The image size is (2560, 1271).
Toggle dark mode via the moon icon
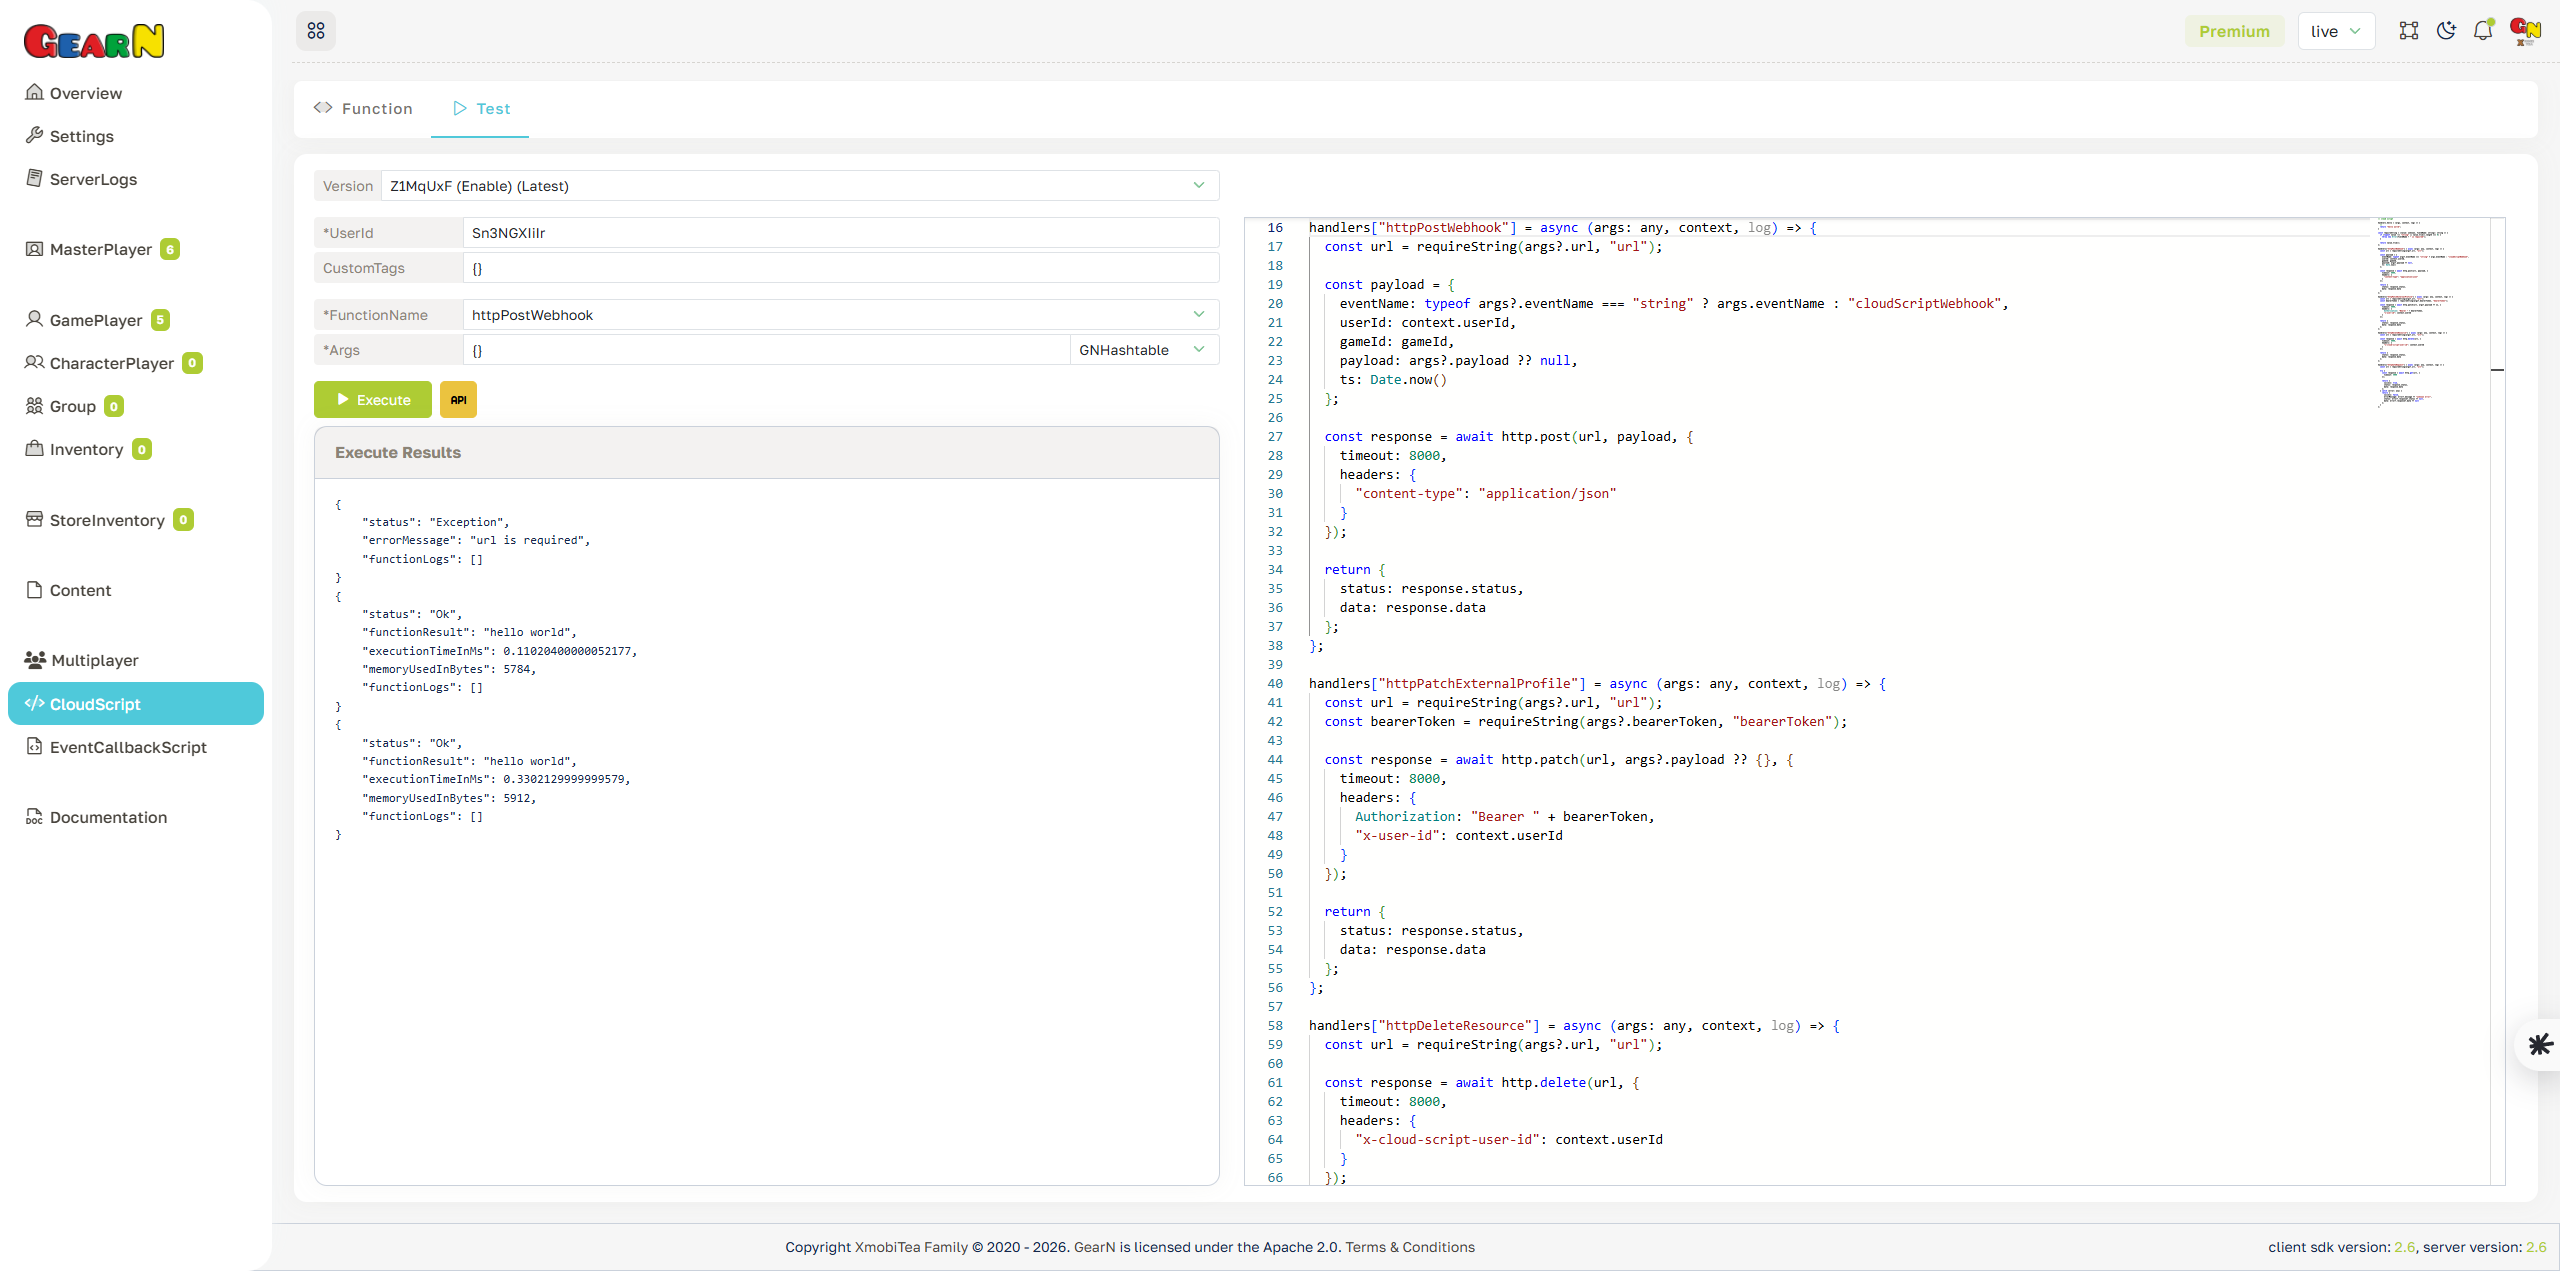[x=2446, y=31]
